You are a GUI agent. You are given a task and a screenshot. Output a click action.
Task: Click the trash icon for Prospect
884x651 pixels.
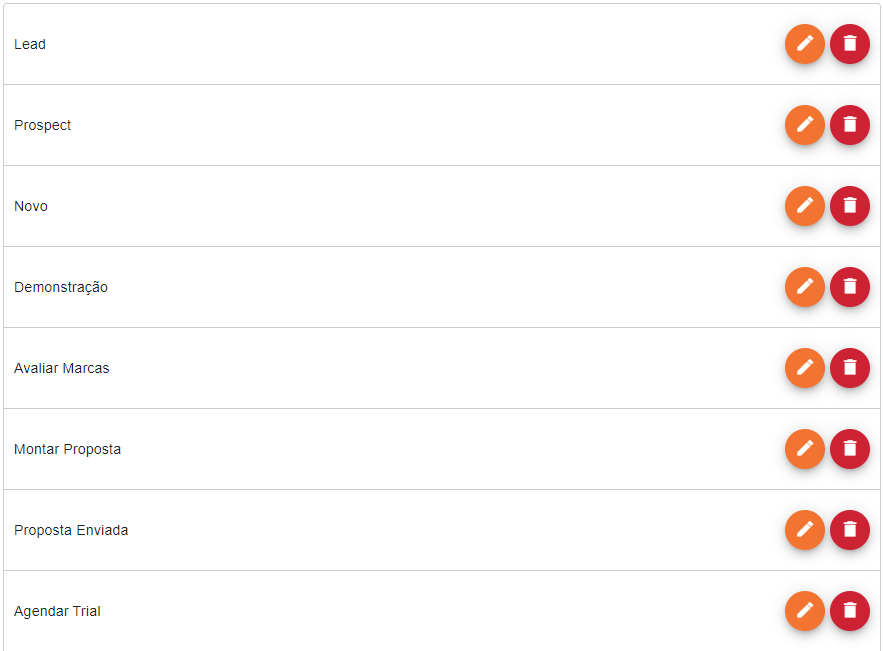(850, 125)
